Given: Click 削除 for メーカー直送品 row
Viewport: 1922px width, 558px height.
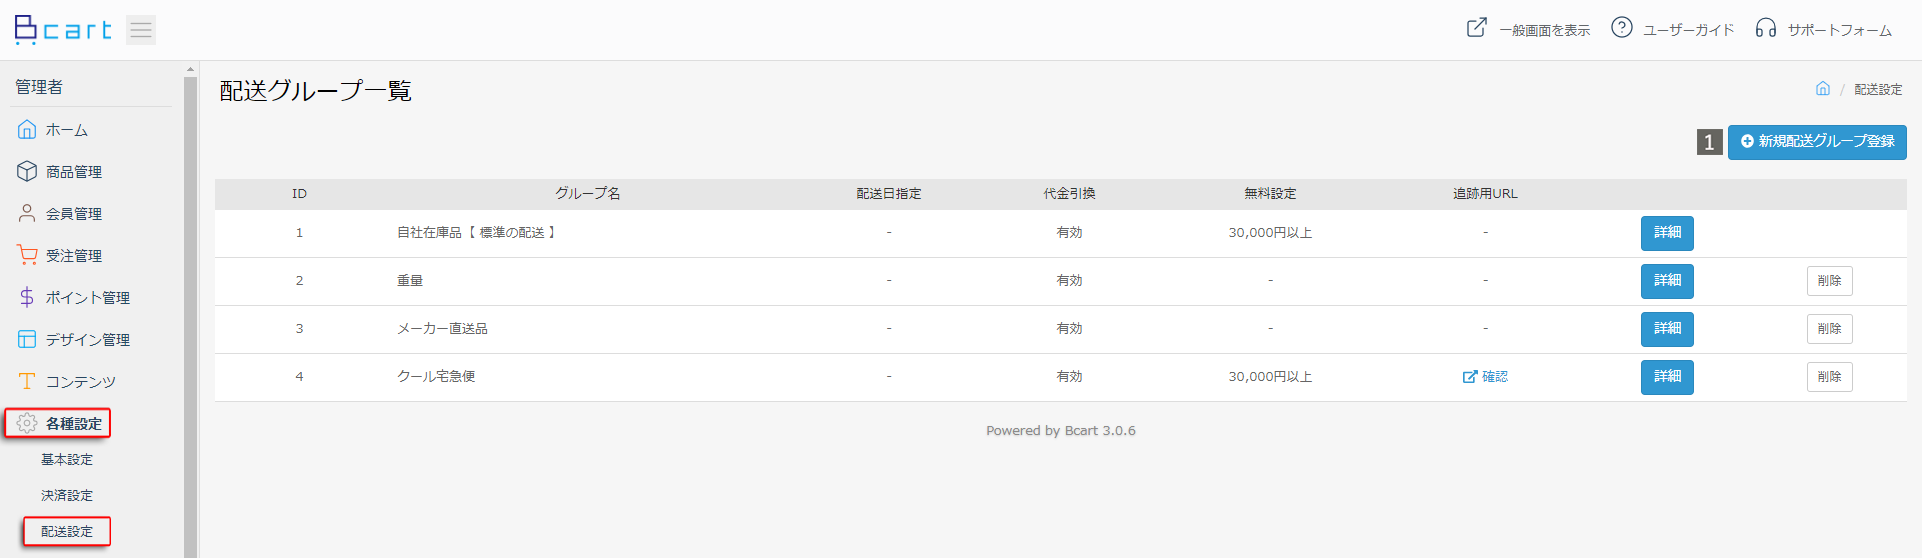Looking at the screenshot, I should click(1829, 329).
